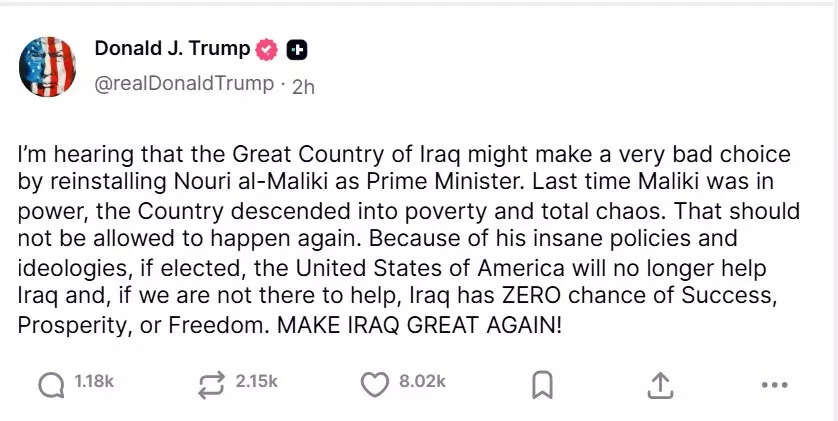The image size is (838, 421).
Task: Open the three-dot more options menu
Action: click(x=774, y=384)
